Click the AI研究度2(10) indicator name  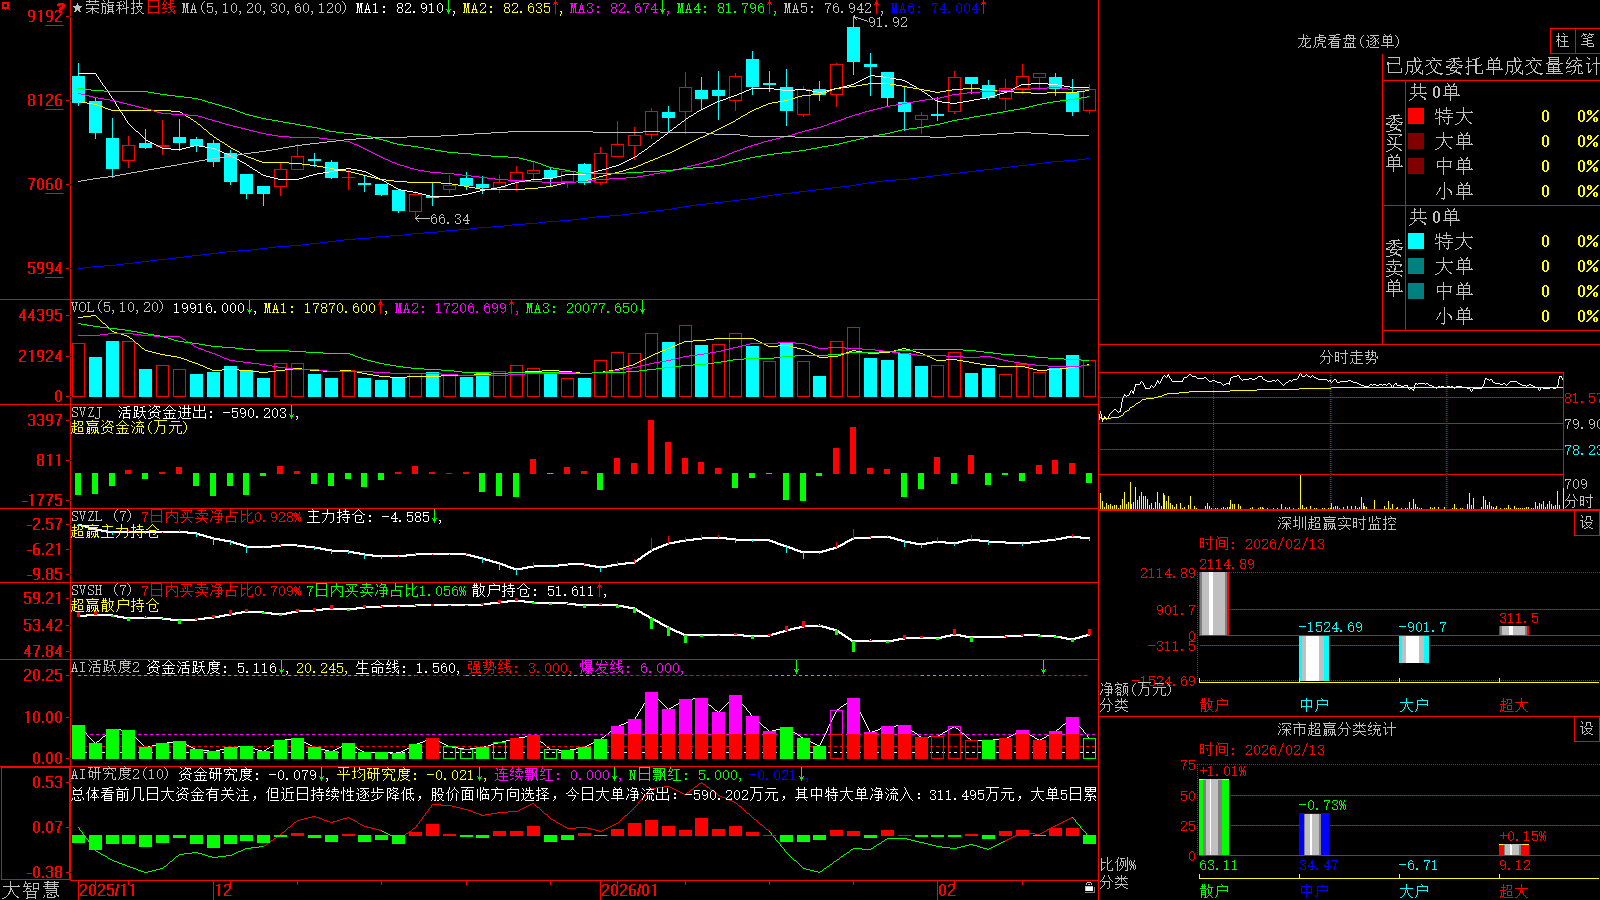[120, 774]
